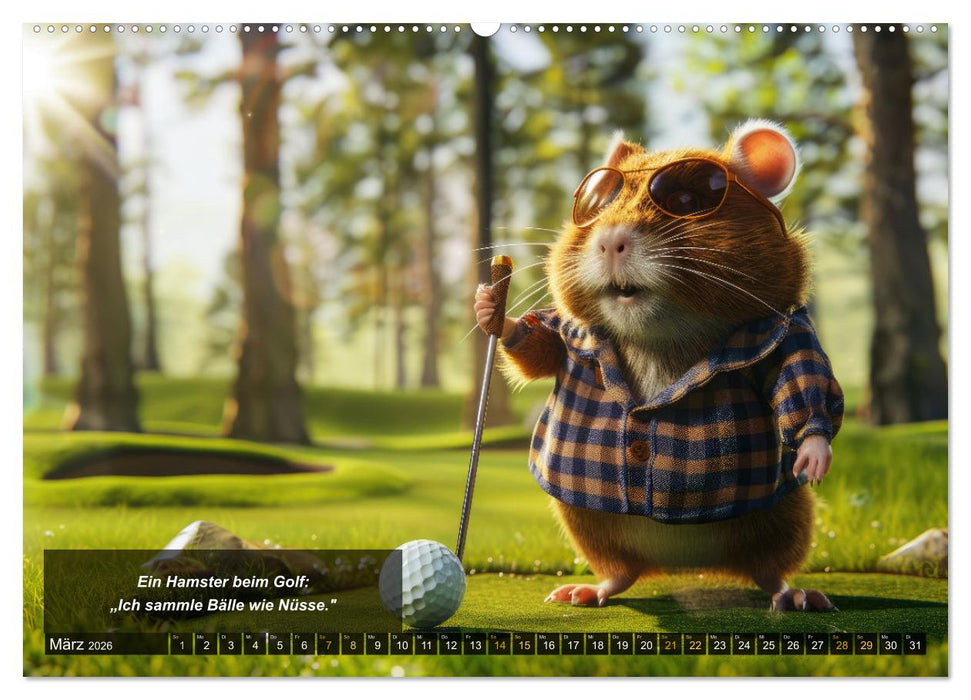Click date 17 in the middle of the strip
The image size is (971, 700).
click(571, 645)
